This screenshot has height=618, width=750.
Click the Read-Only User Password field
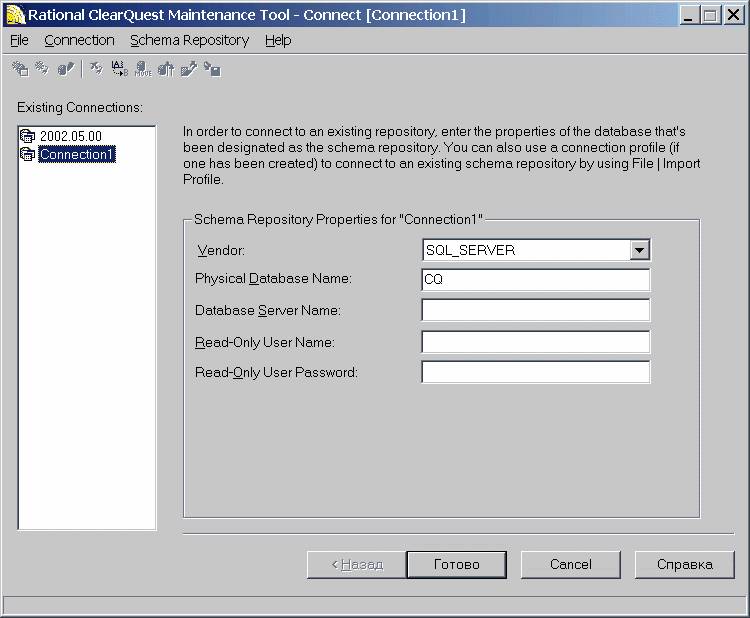pyautogui.click(x=536, y=373)
